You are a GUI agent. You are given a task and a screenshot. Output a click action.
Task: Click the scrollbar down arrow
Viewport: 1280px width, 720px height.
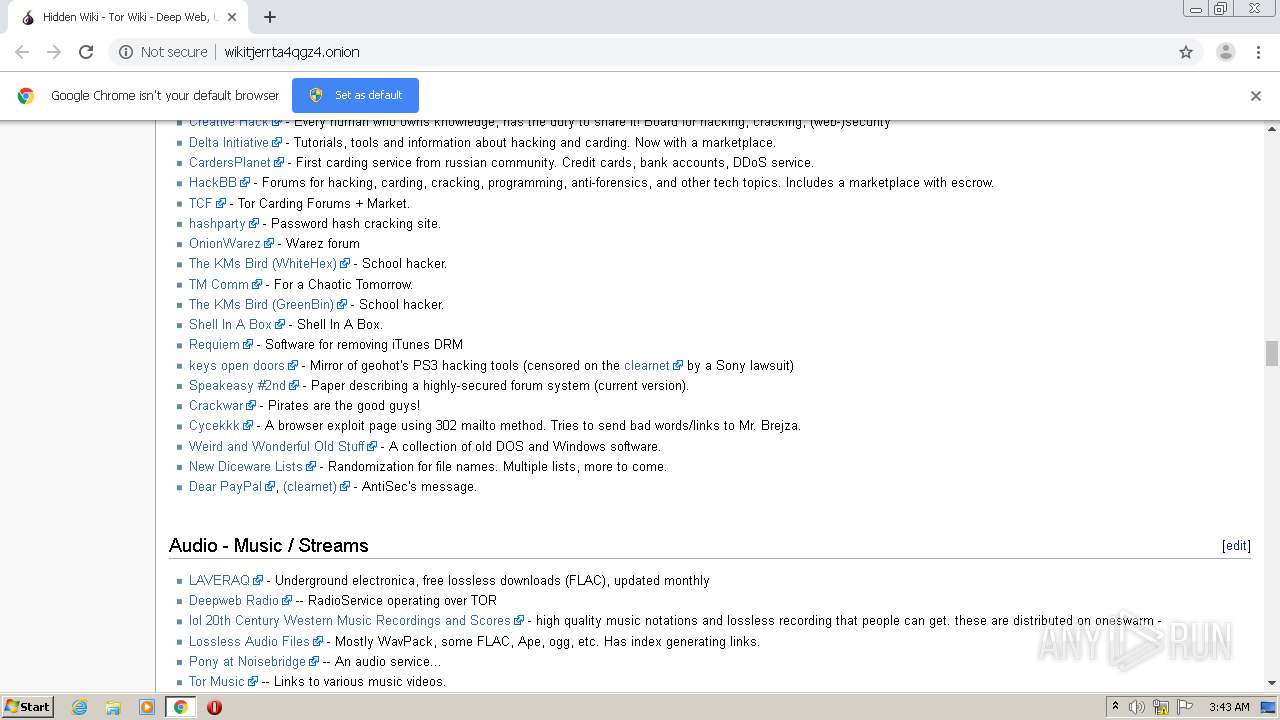coord(1272,684)
